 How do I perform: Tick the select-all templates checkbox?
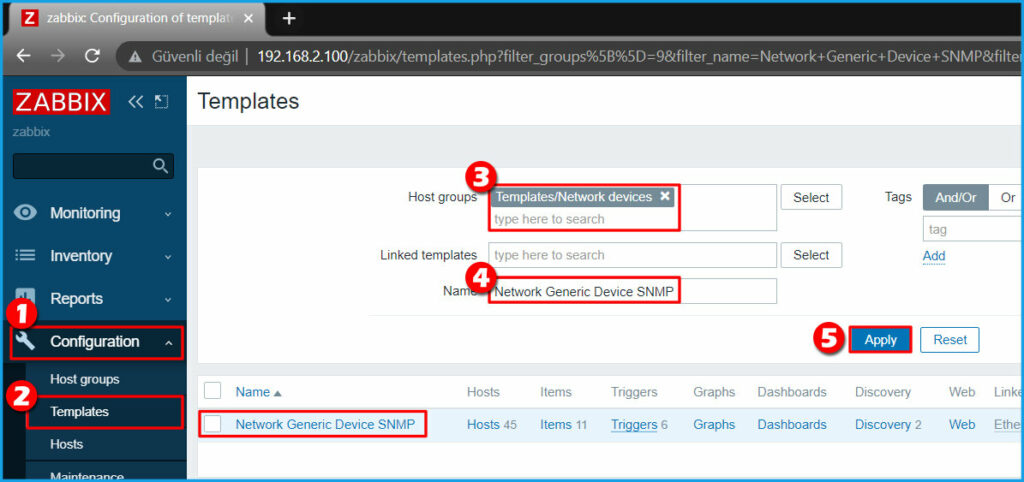[x=213, y=391]
